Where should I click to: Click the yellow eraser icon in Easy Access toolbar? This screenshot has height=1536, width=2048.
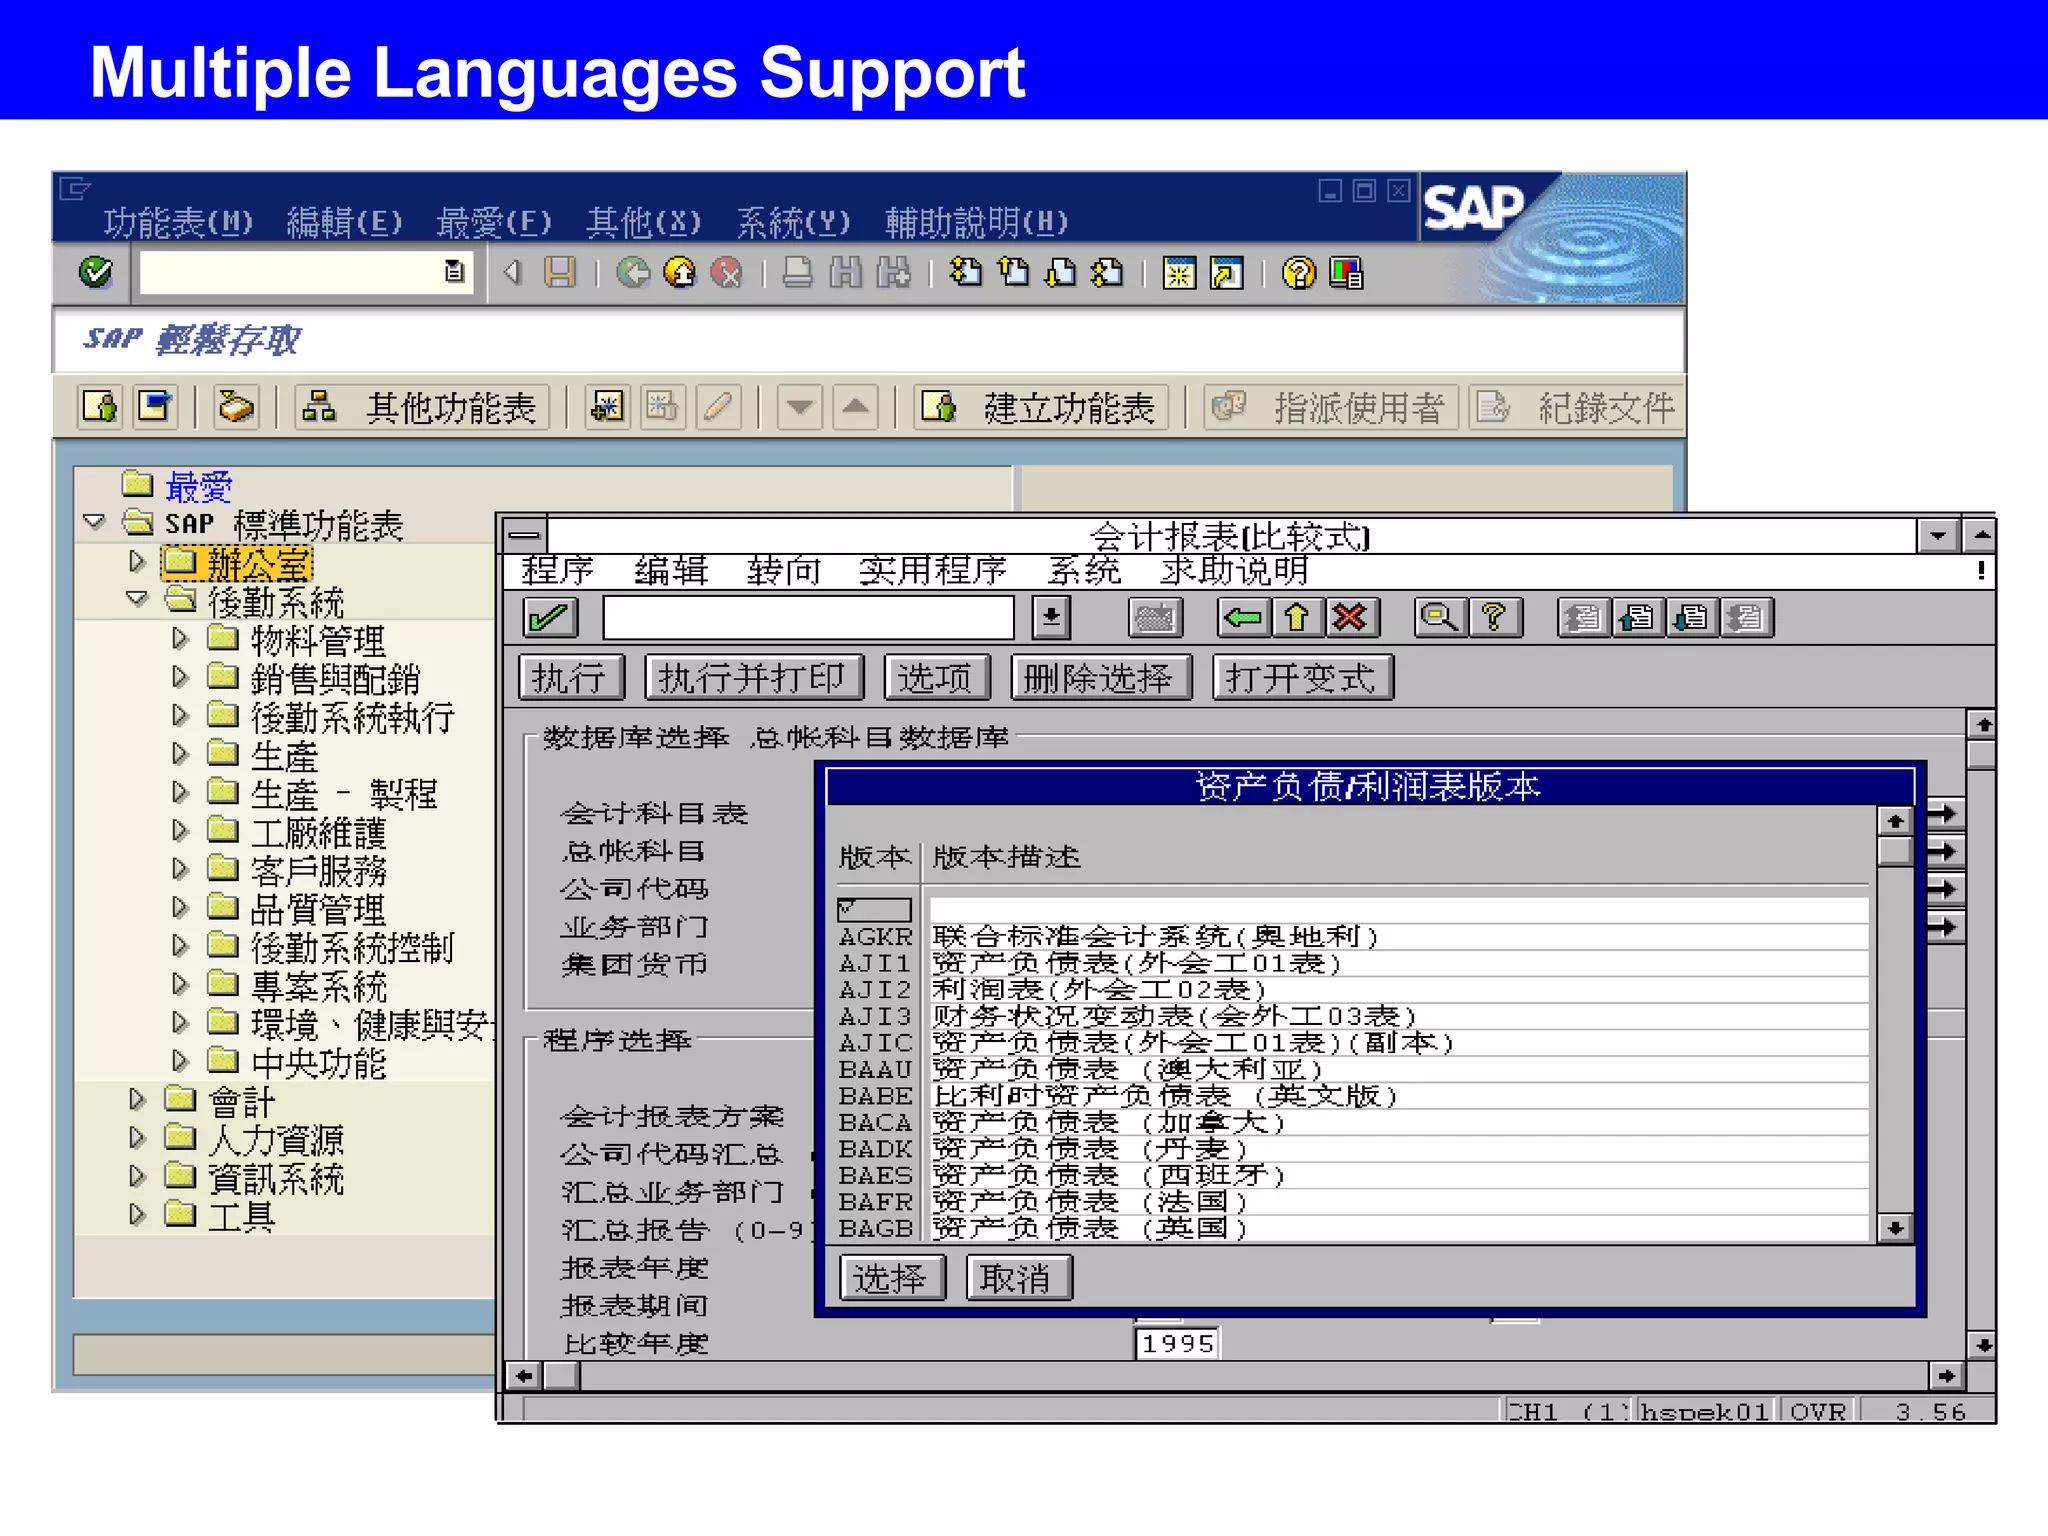236,407
